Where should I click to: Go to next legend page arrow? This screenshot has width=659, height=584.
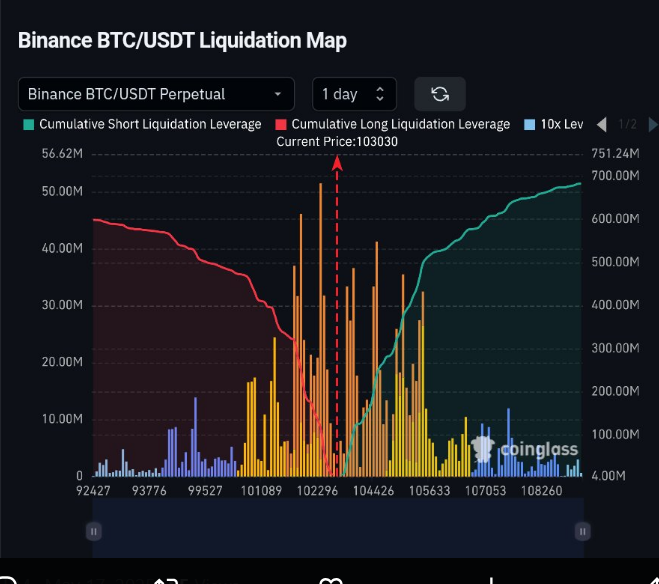(x=653, y=124)
